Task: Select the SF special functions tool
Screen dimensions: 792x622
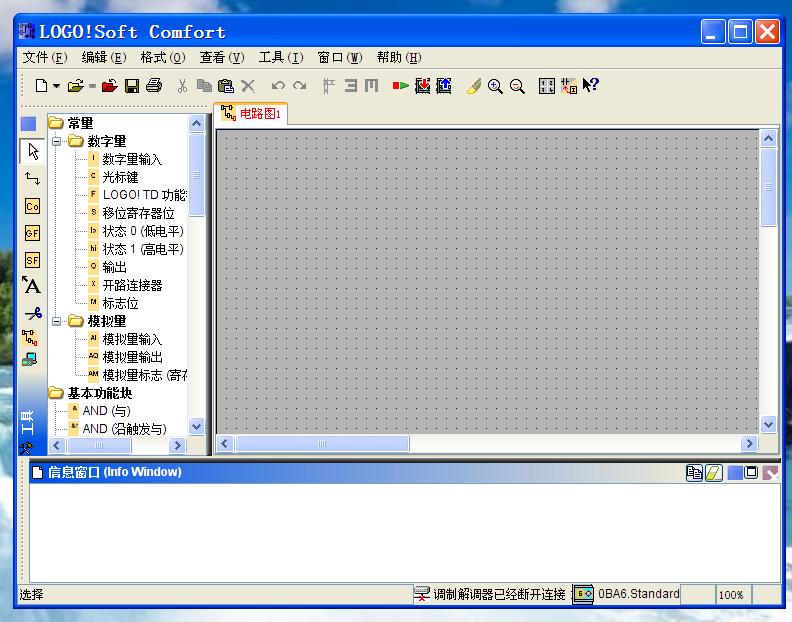Action: (x=32, y=260)
